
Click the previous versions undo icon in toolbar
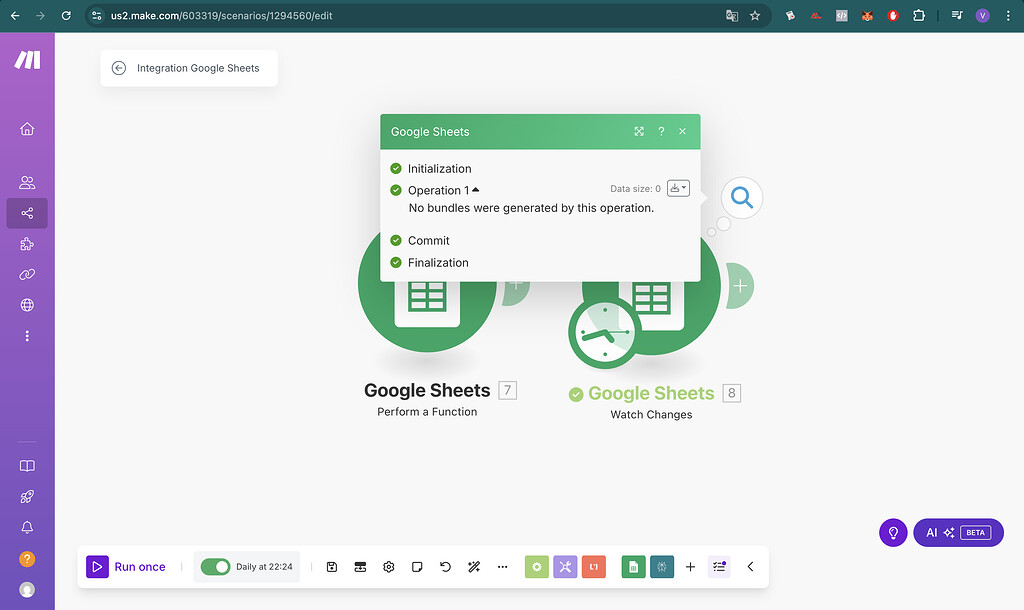pos(445,566)
